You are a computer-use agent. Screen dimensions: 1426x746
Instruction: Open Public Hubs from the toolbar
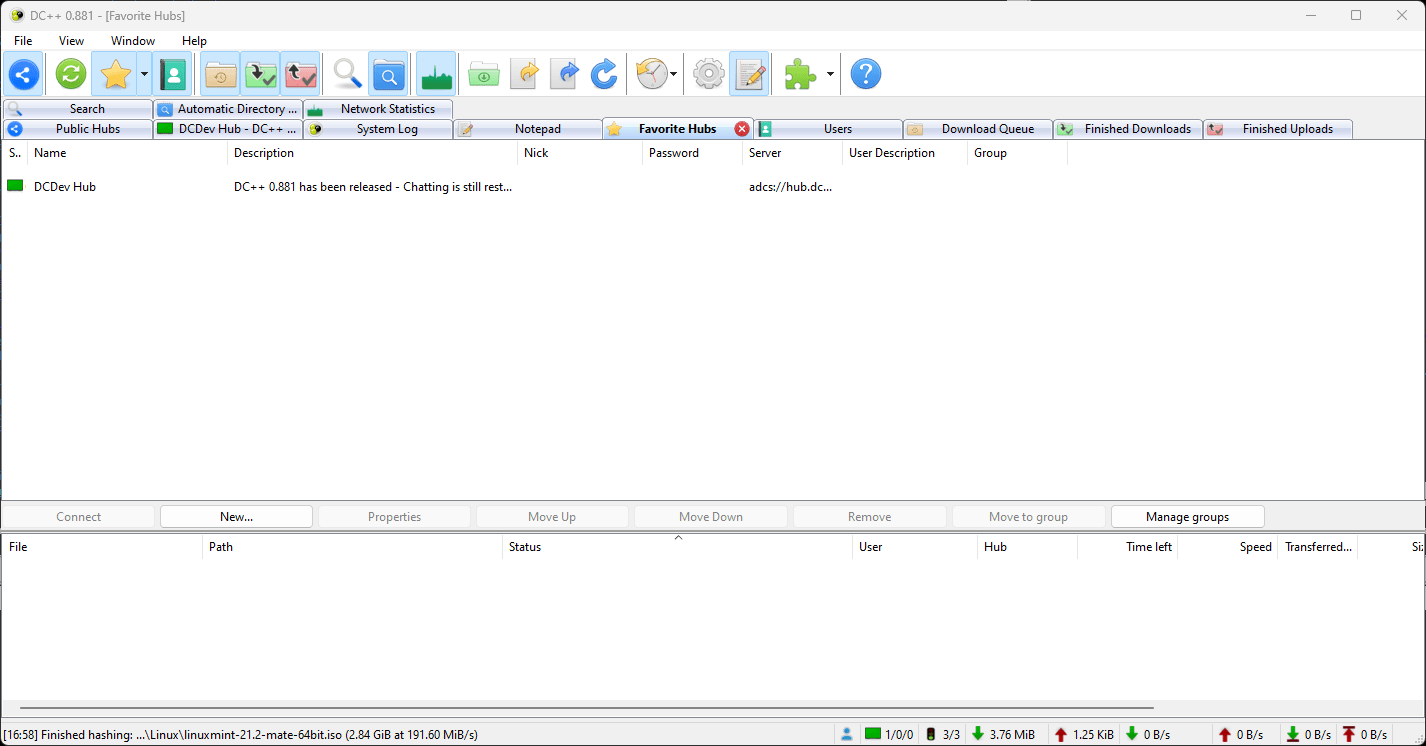click(24, 74)
